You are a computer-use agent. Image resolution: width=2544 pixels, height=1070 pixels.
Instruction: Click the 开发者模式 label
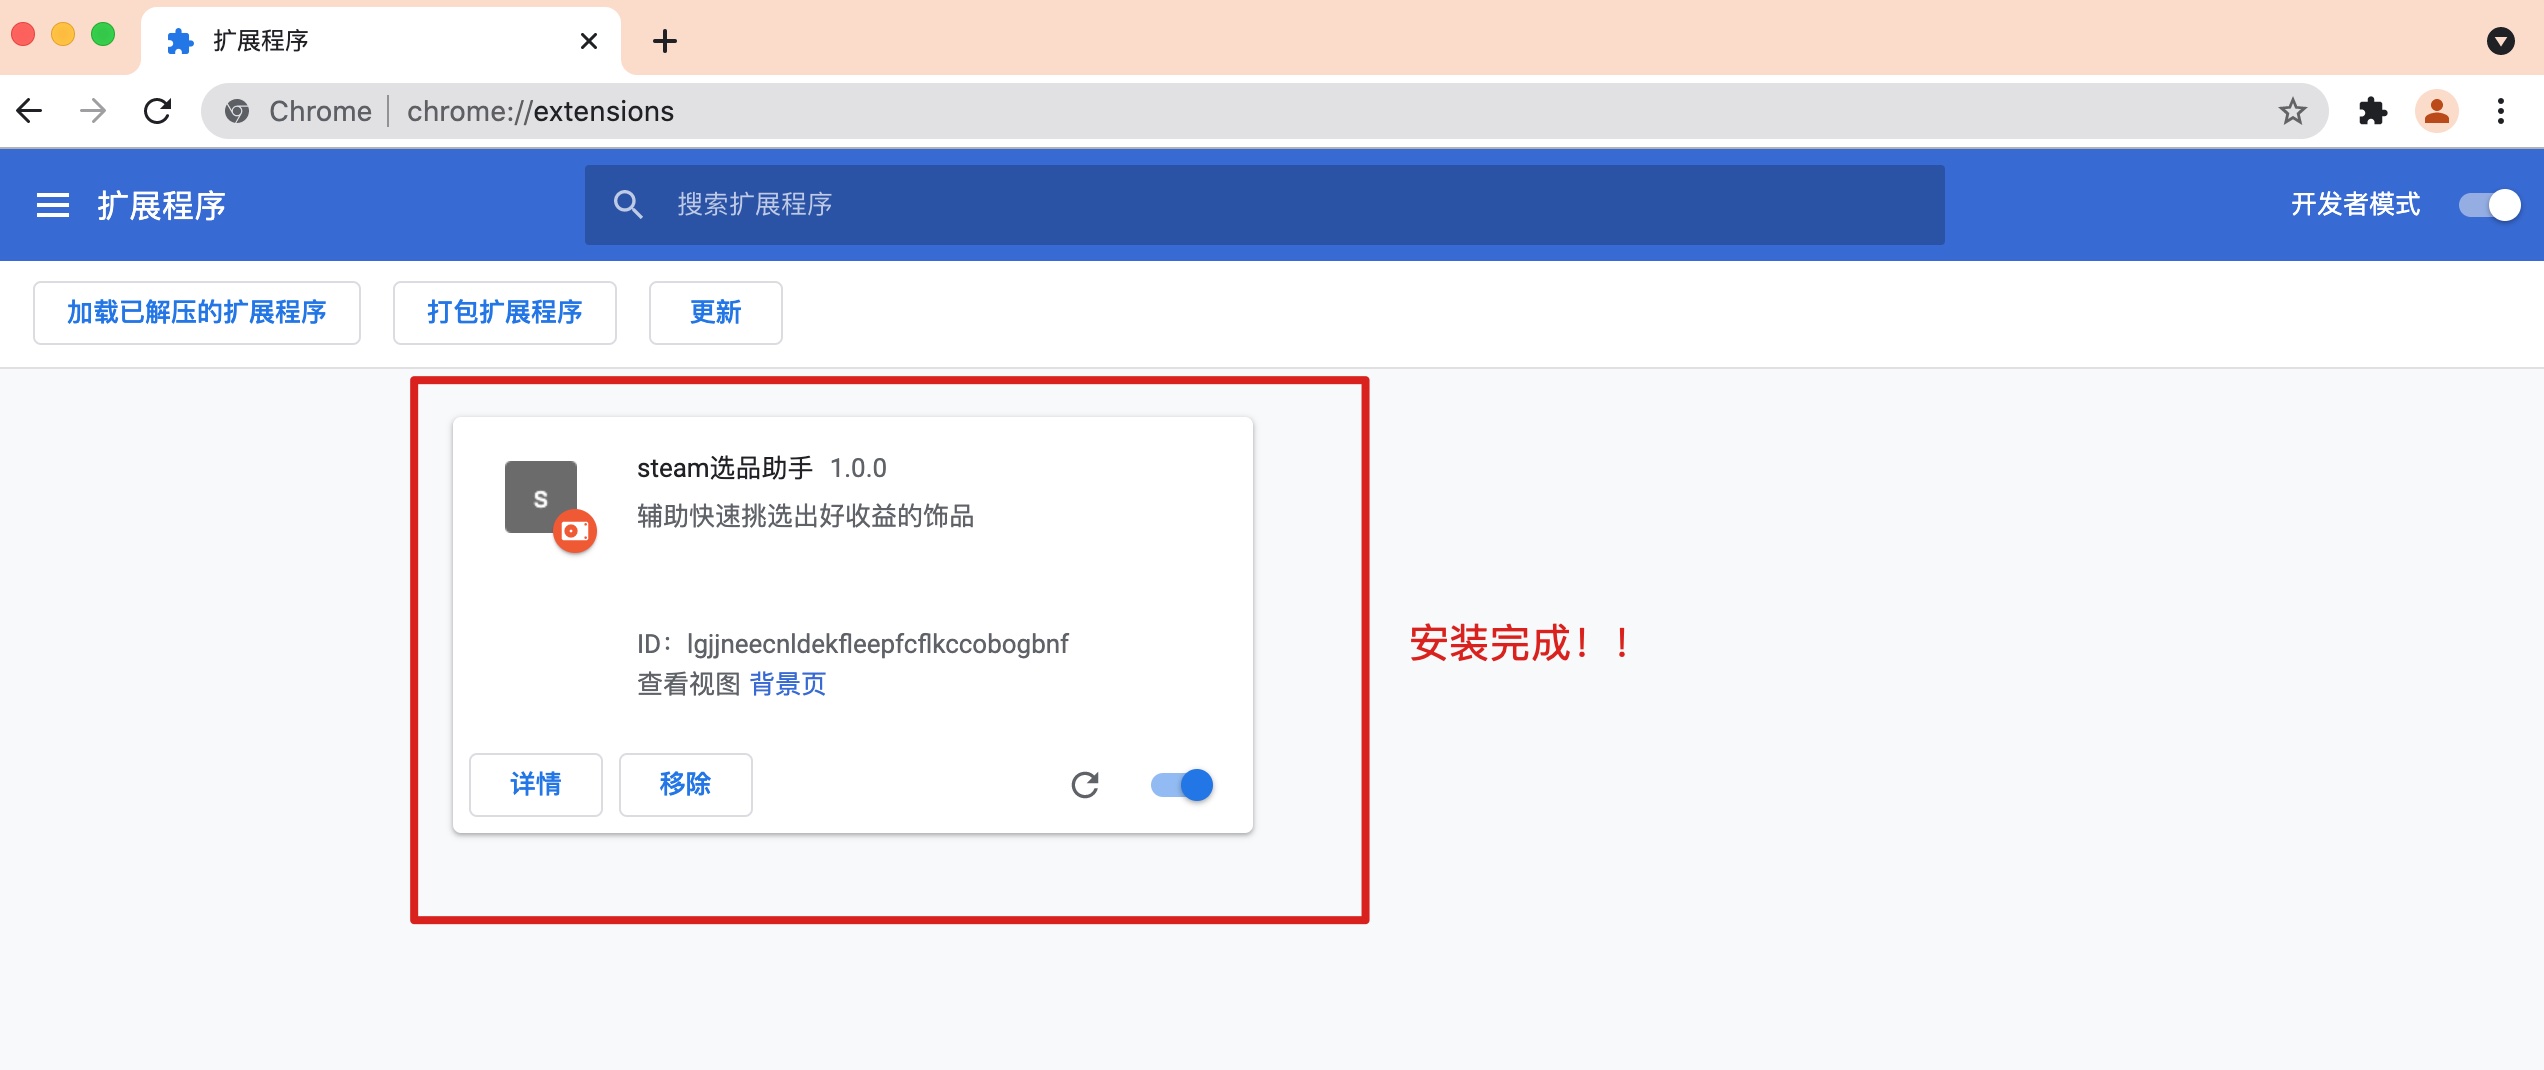pyautogui.click(x=2355, y=205)
